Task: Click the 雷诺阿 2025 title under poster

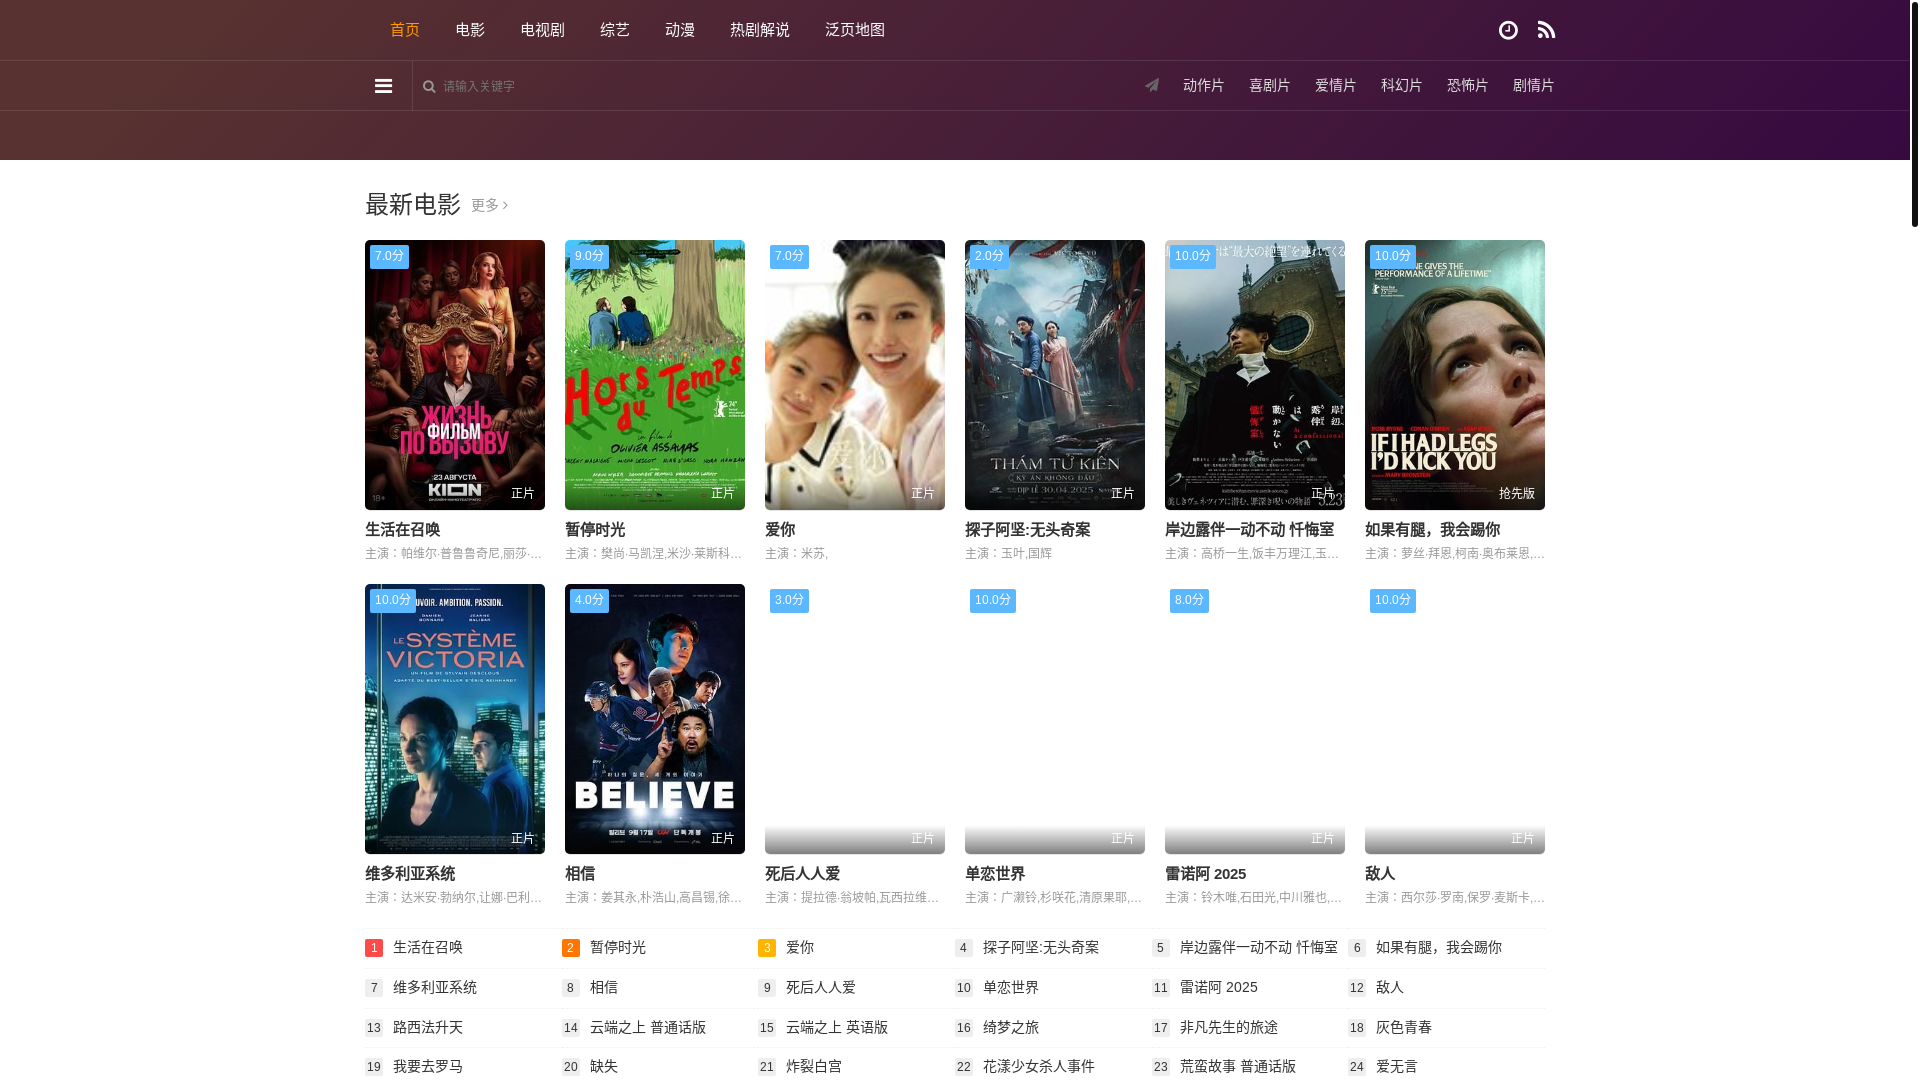Action: tap(1205, 873)
